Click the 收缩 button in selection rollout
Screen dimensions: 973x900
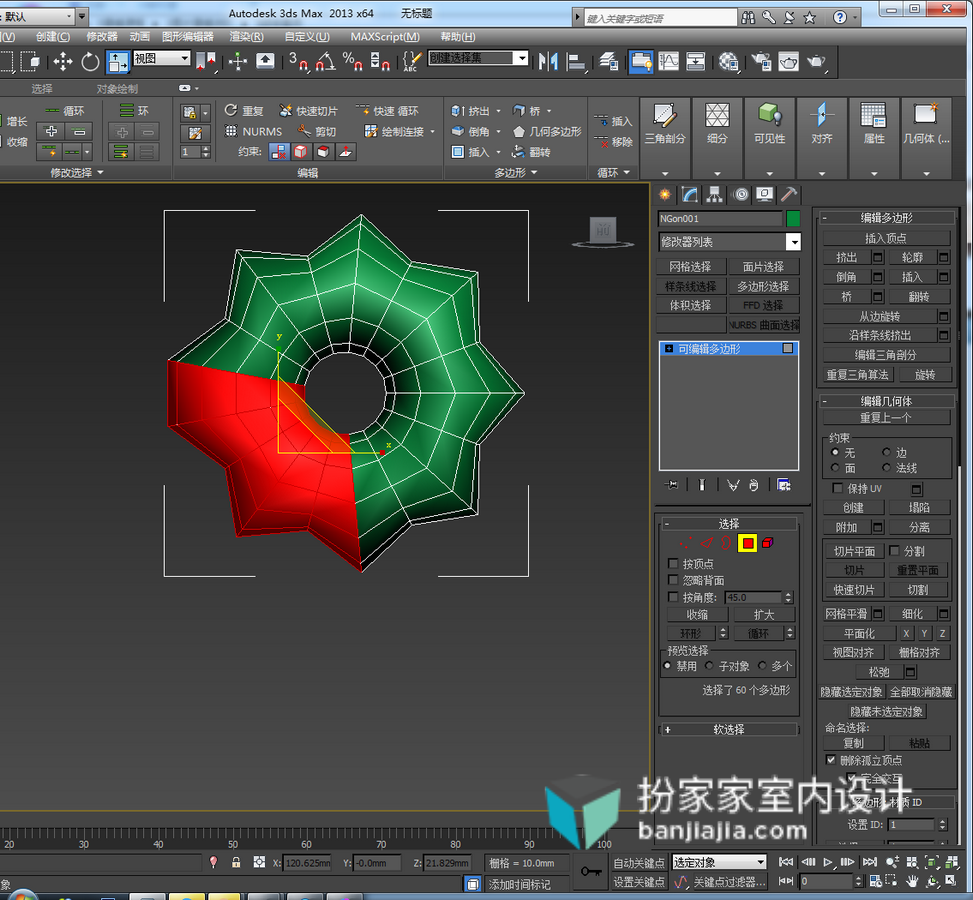point(697,614)
